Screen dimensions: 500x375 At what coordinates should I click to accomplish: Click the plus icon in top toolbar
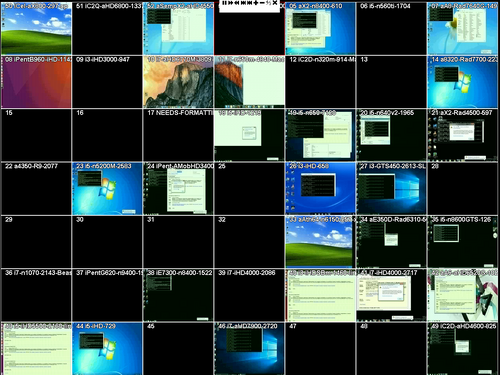pos(256,3)
